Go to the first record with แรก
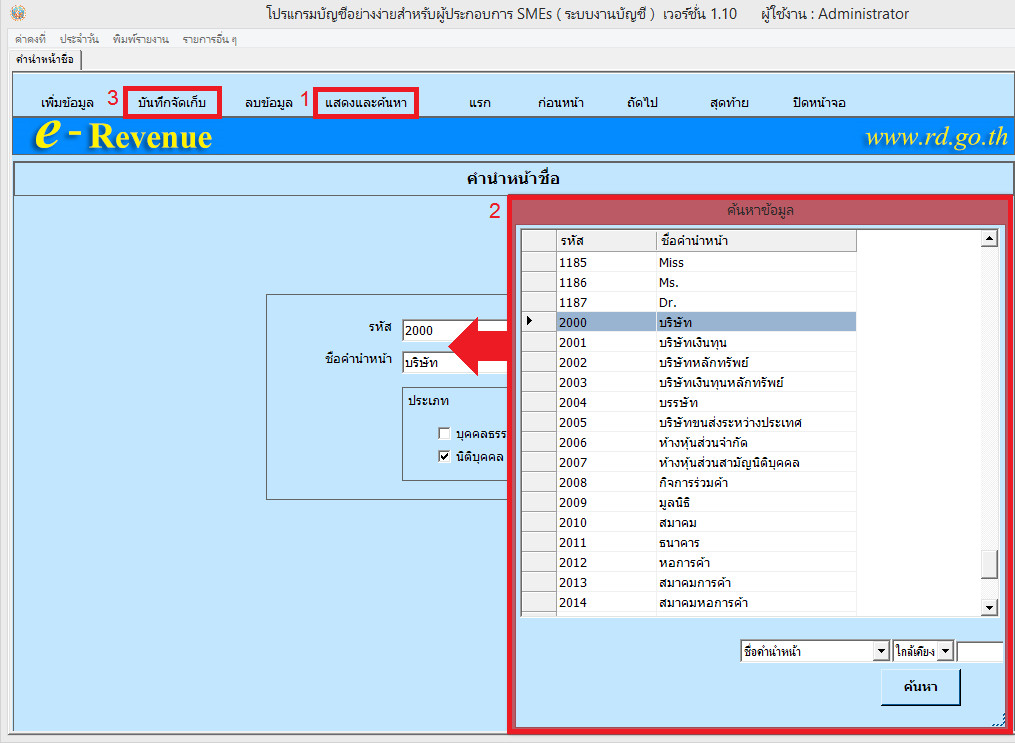 480,103
